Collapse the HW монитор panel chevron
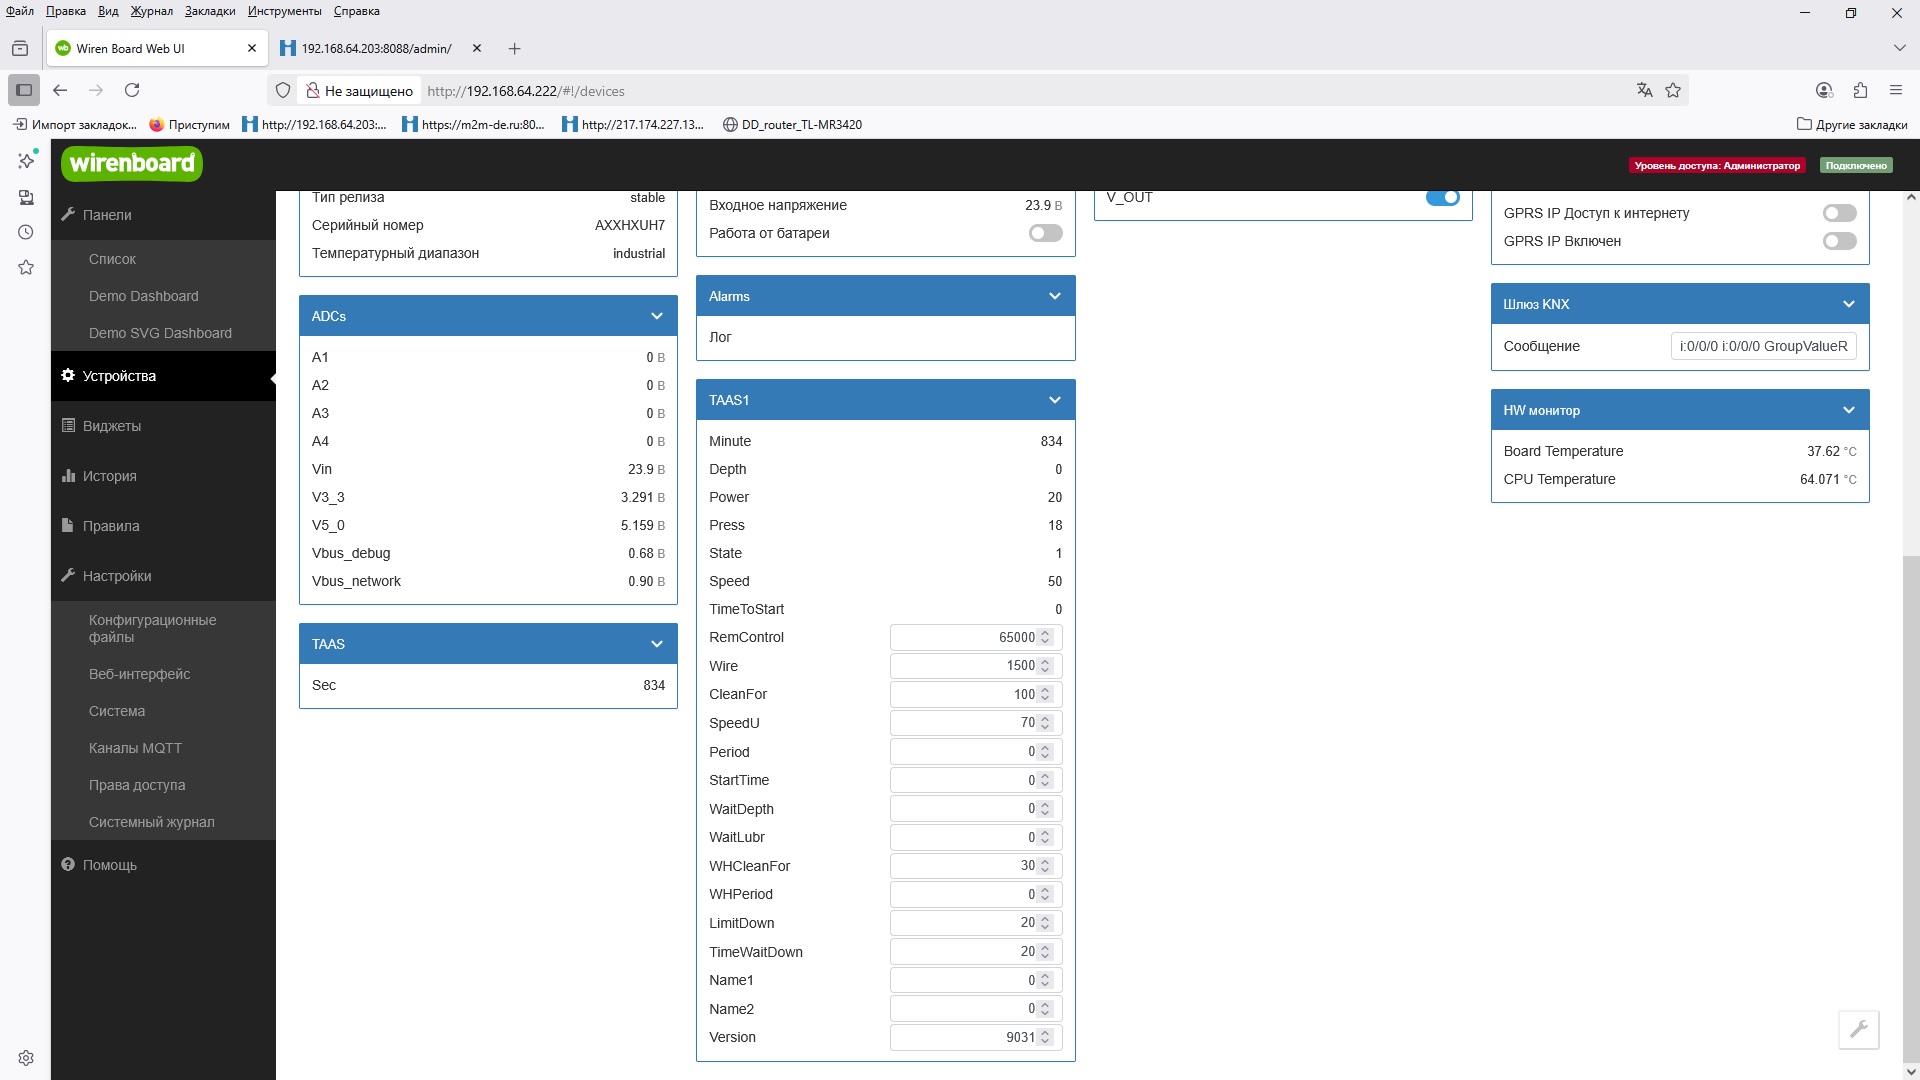 coord(1848,410)
